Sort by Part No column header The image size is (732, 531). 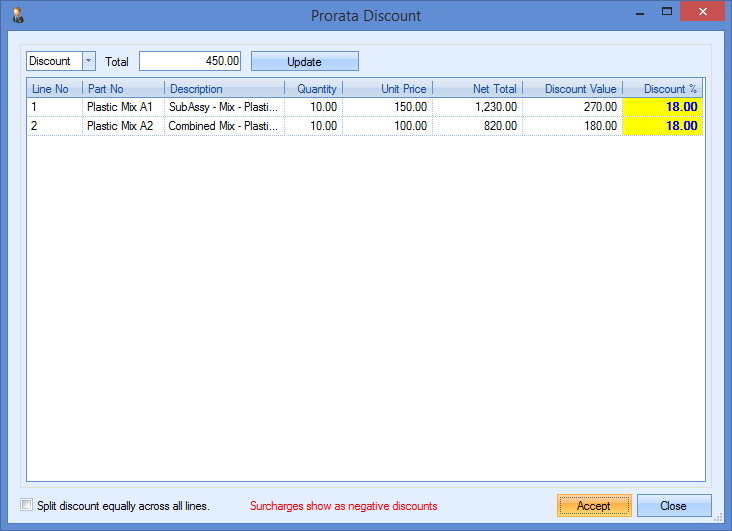click(123, 89)
